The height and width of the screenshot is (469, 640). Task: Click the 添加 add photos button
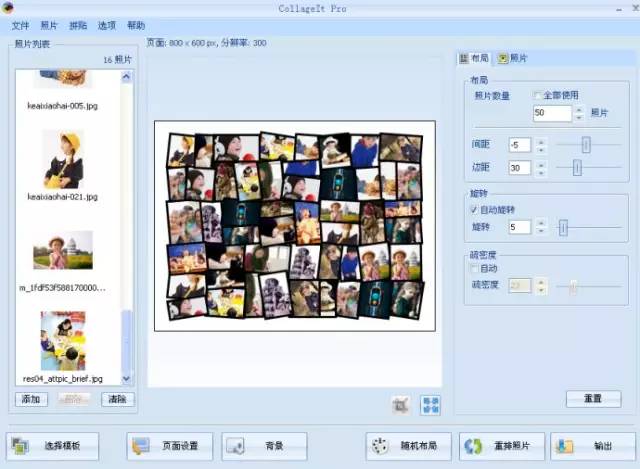tap(31, 399)
